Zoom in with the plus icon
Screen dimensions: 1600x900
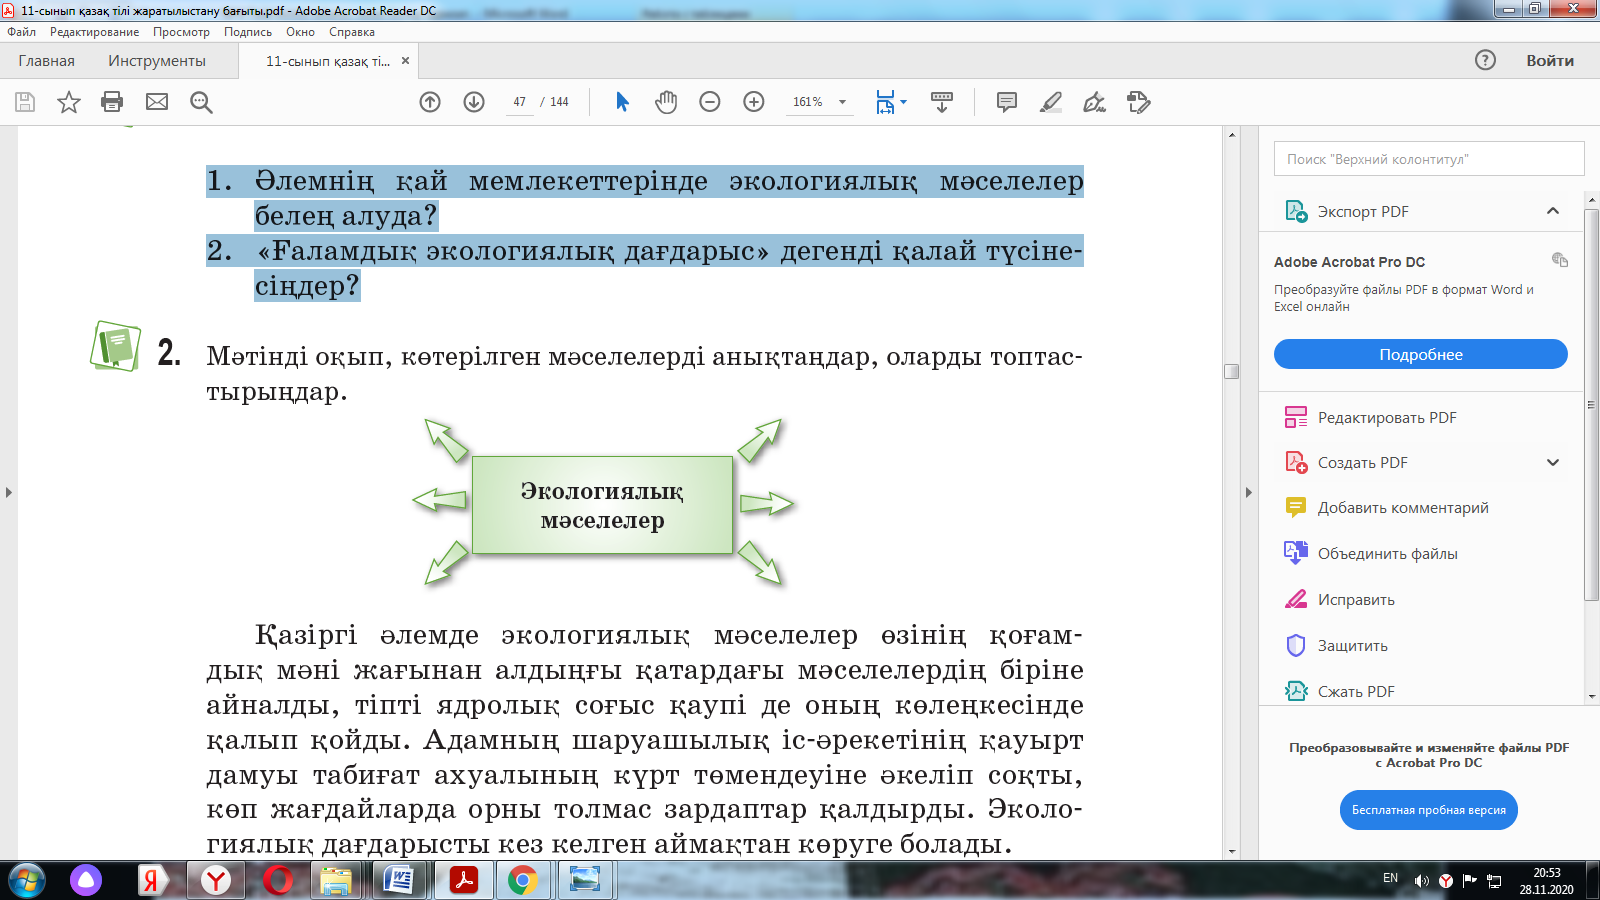point(754,102)
